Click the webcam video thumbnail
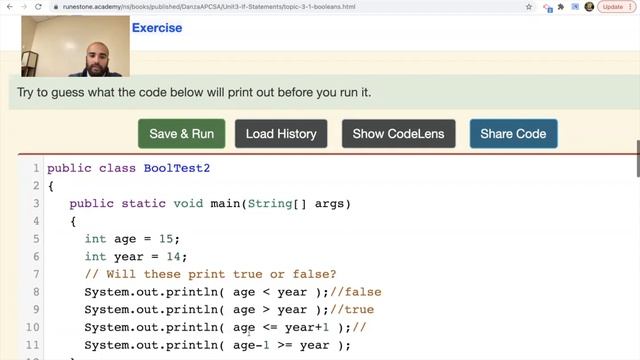This screenshot has height=360, width=640. (76, 46)
